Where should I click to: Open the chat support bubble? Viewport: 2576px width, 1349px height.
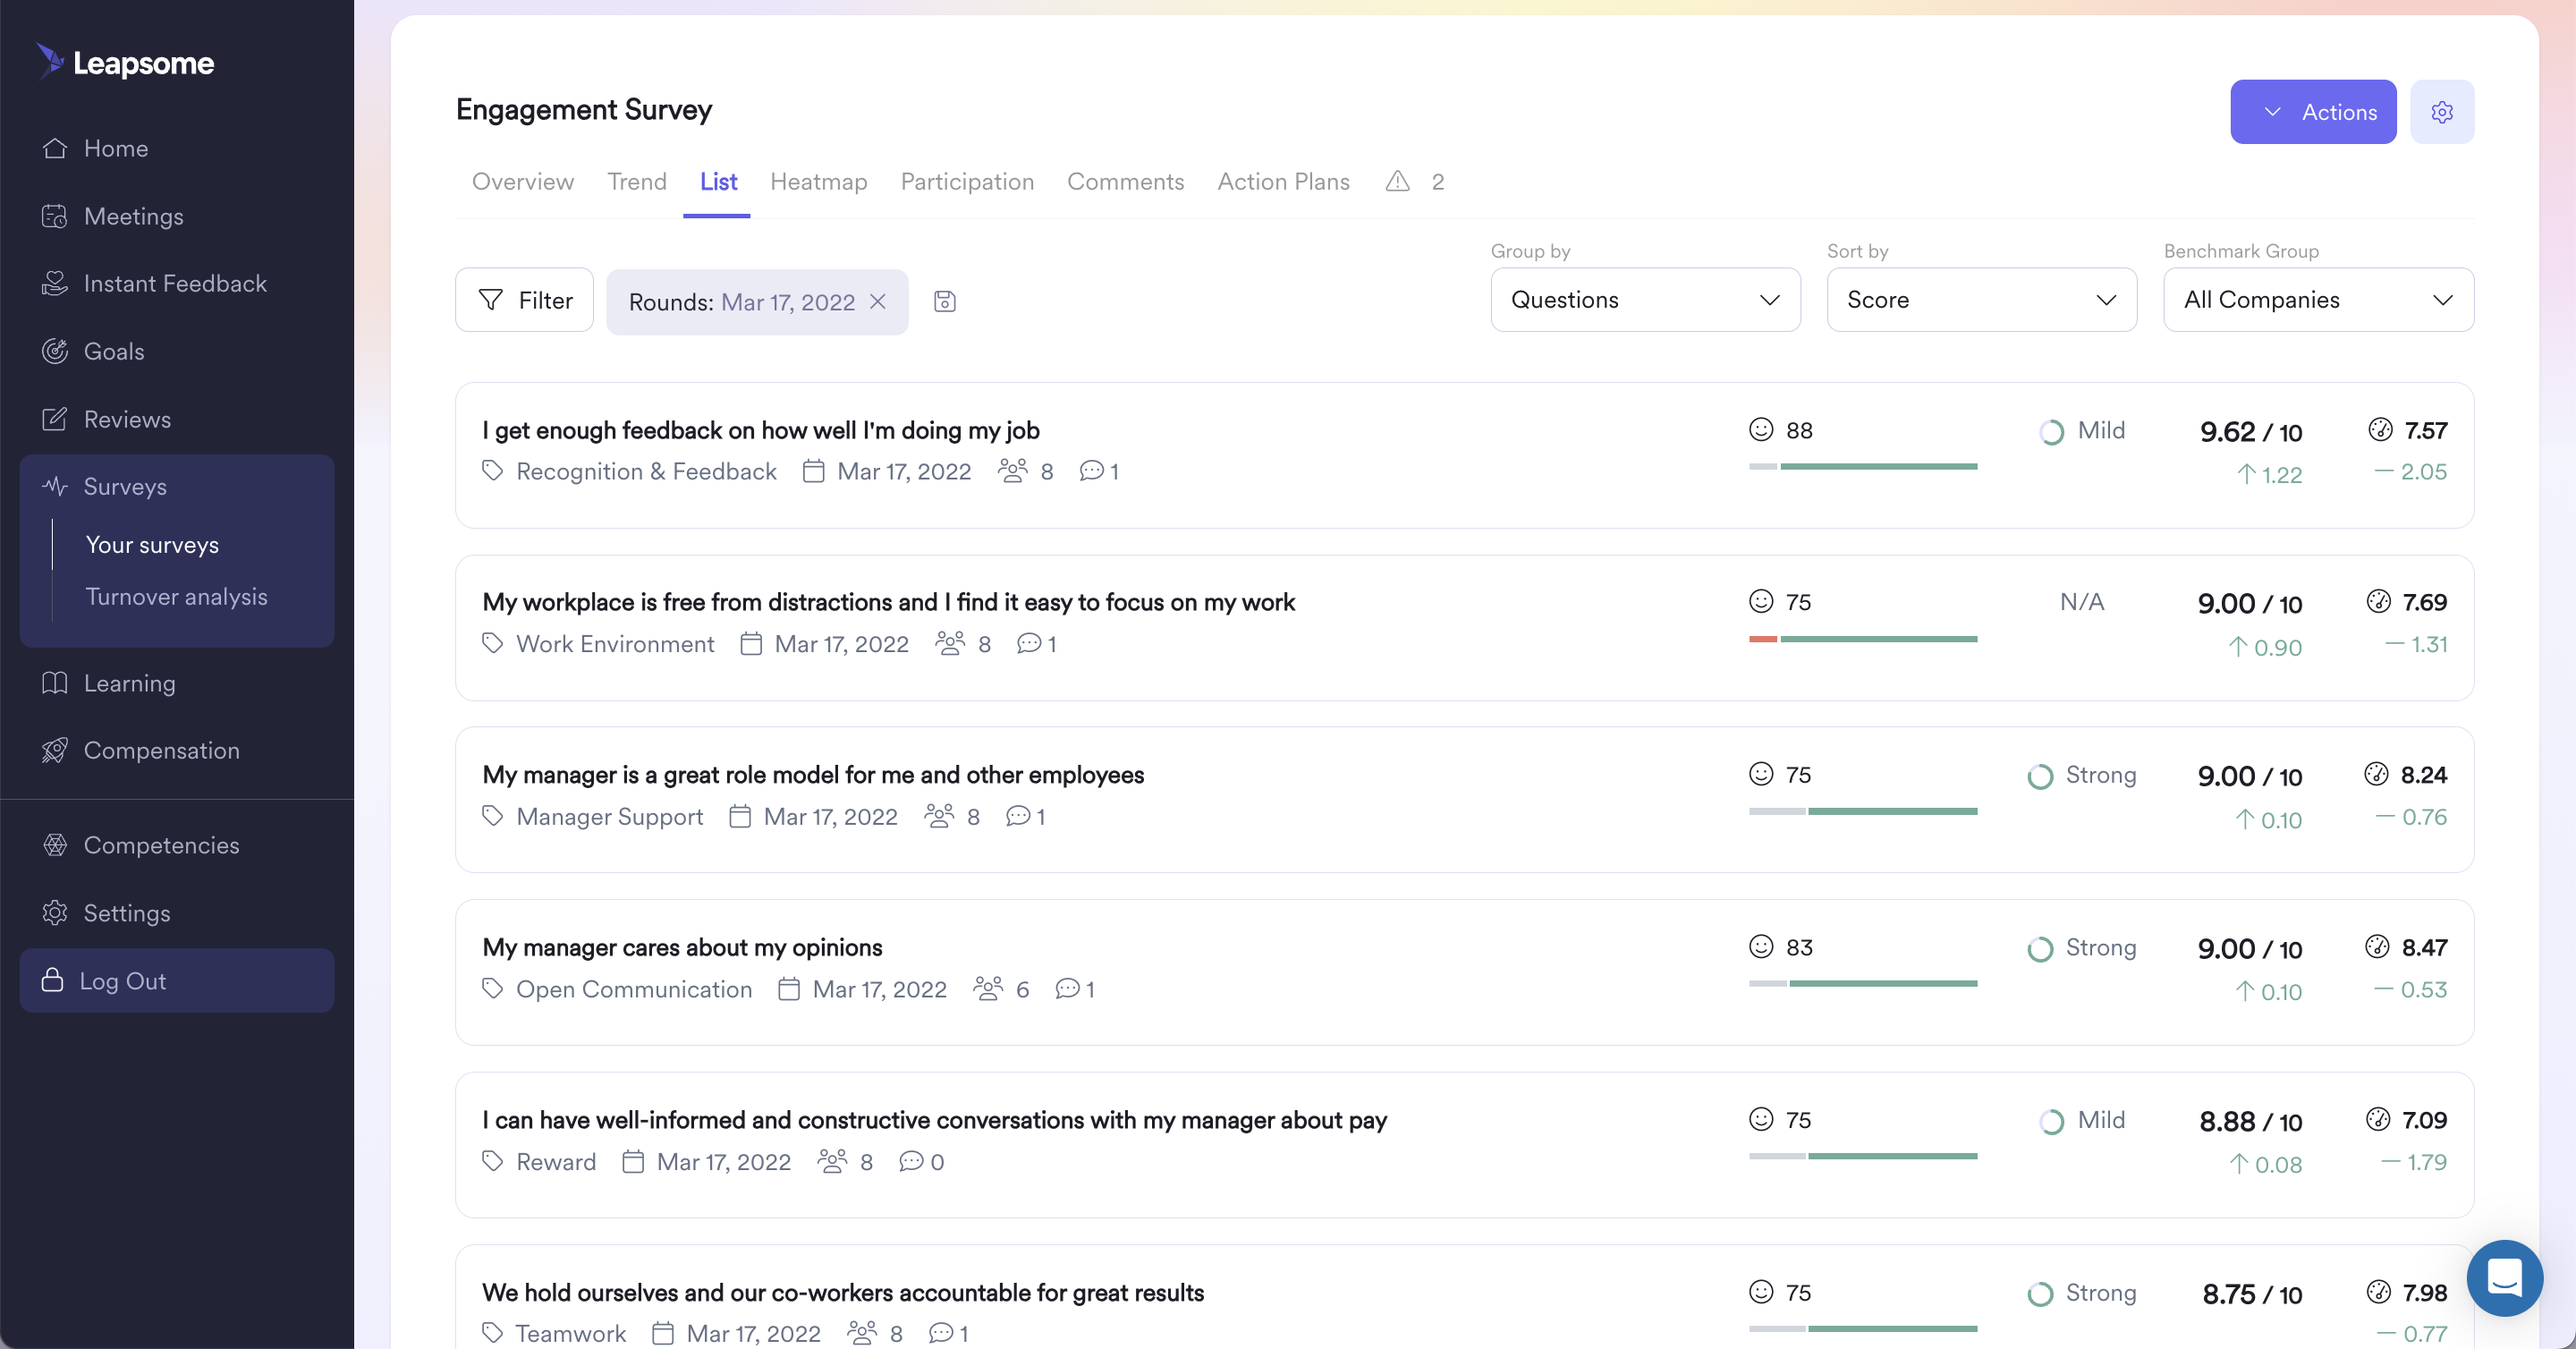(x=2504, y=1277)
